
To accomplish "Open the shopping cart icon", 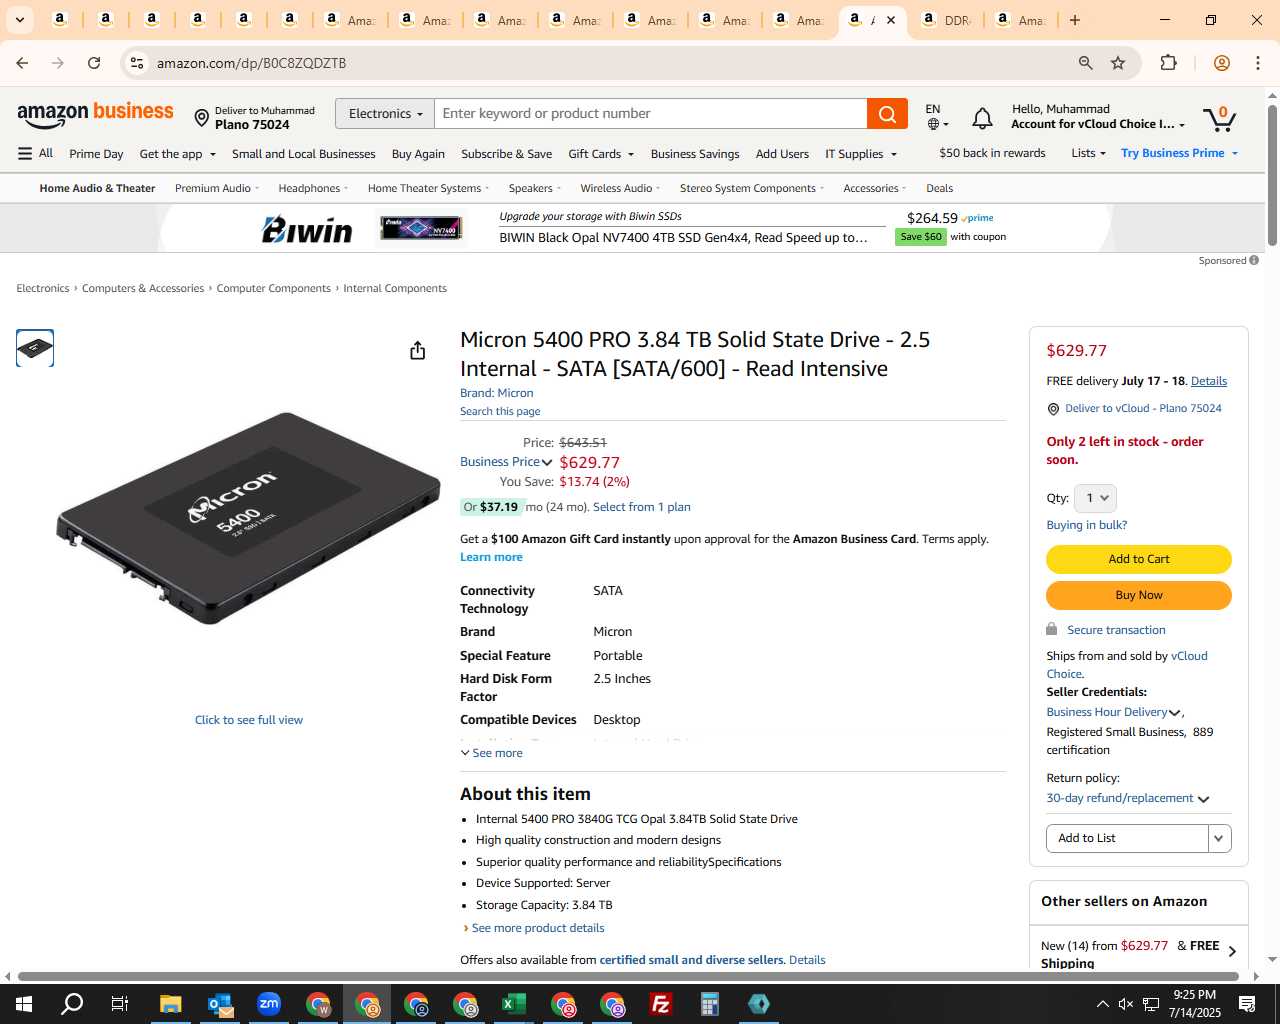I will [x=1219, y=119].
